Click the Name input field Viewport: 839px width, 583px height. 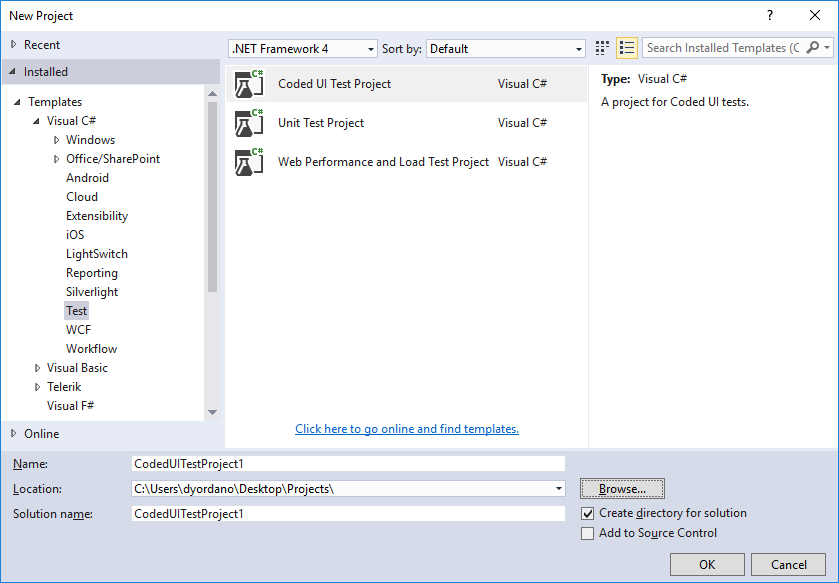click(348, 464)
